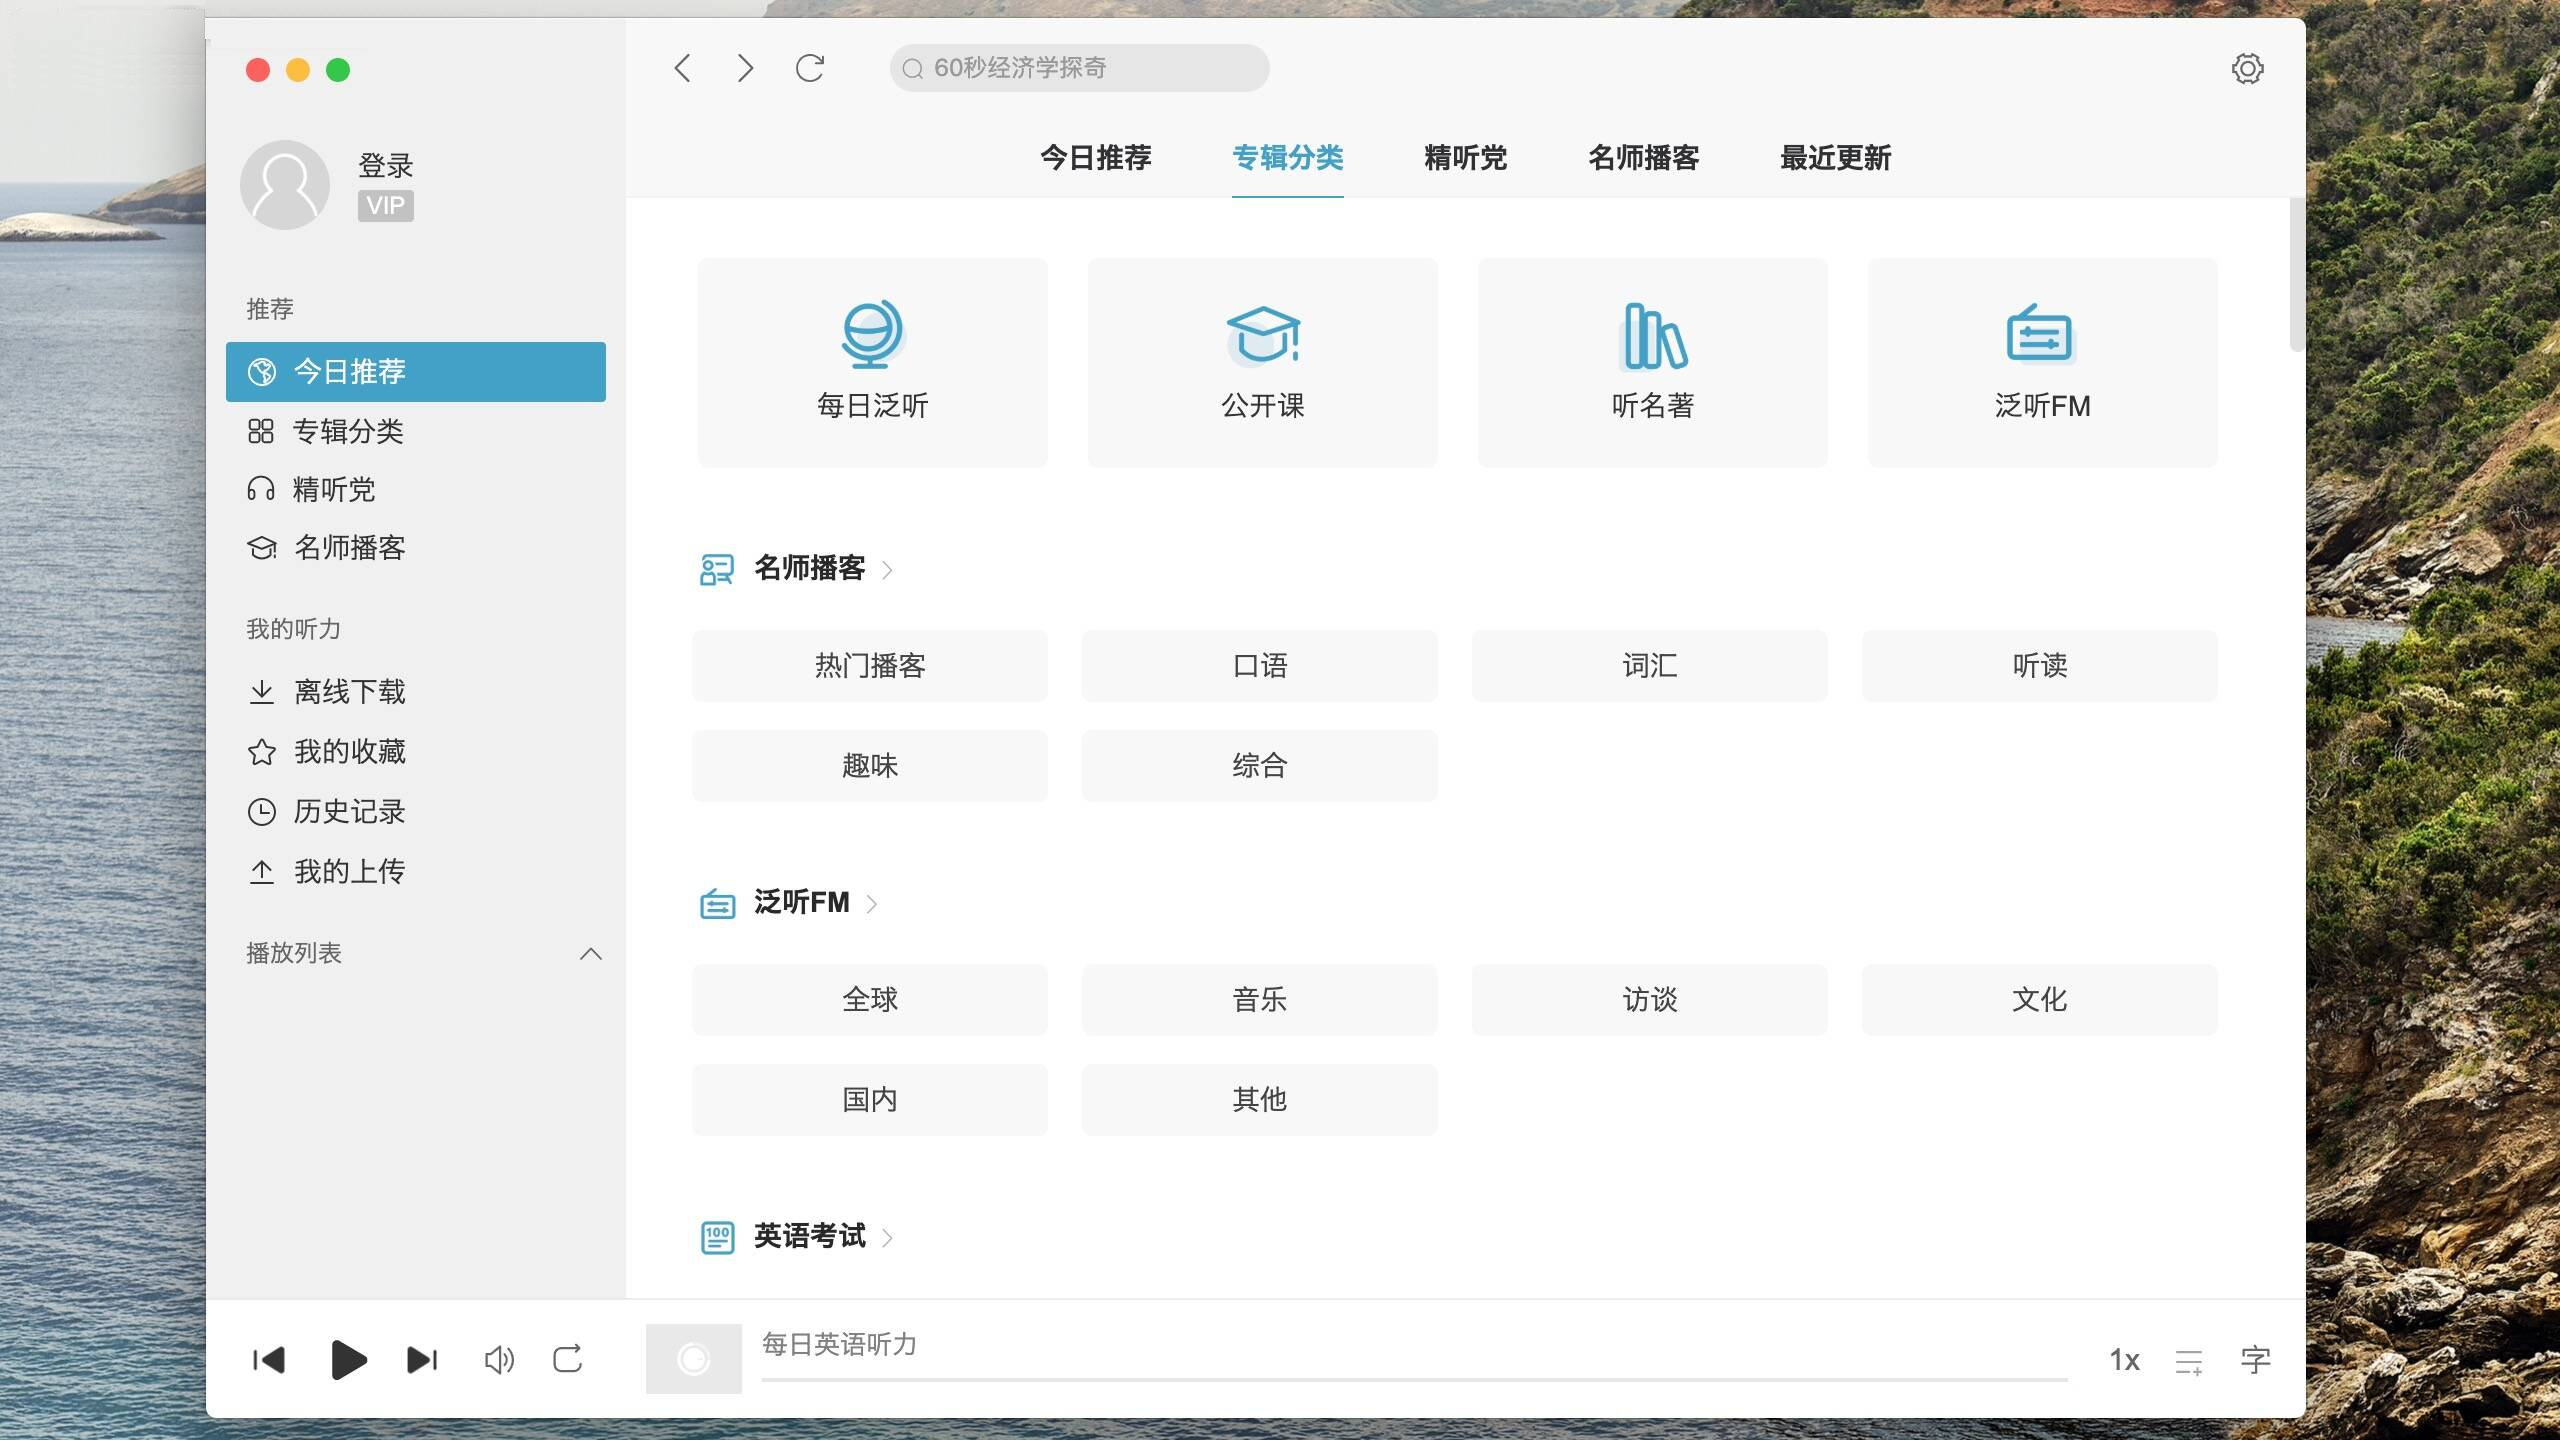Click the playback progress bar
The height and width of the screenshot is (1440, 2560).
[1414, 1380]
